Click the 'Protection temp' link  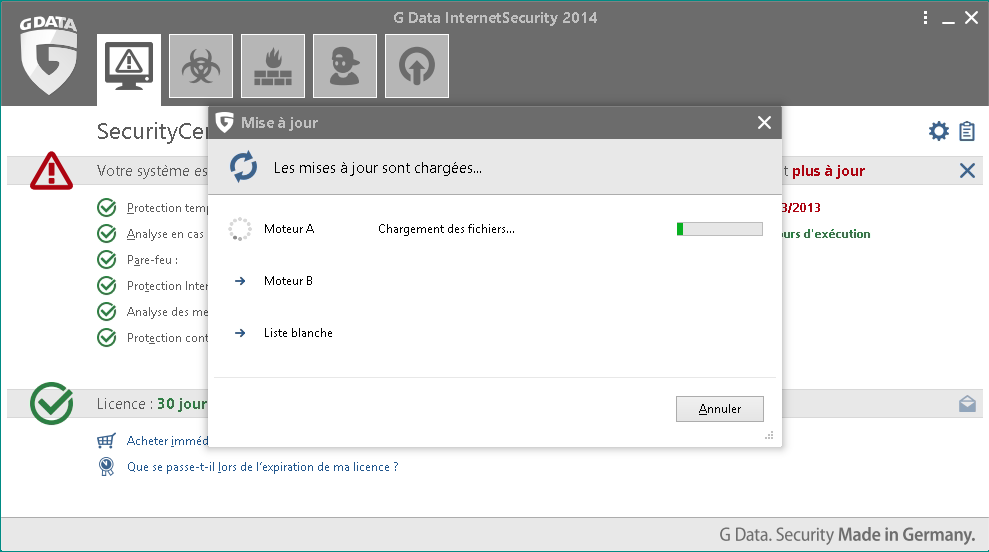point(167,208)
